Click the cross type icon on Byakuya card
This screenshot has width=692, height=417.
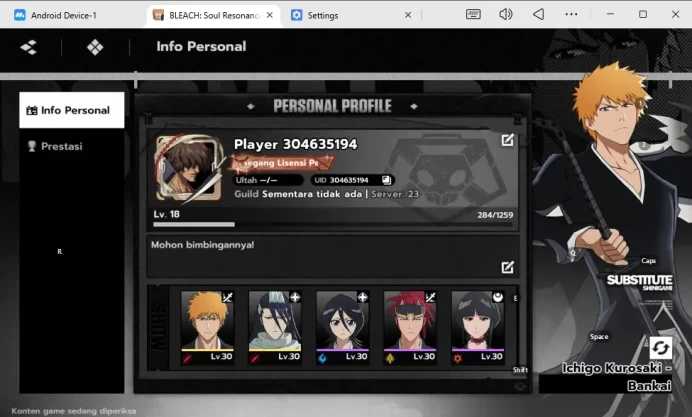295,297
